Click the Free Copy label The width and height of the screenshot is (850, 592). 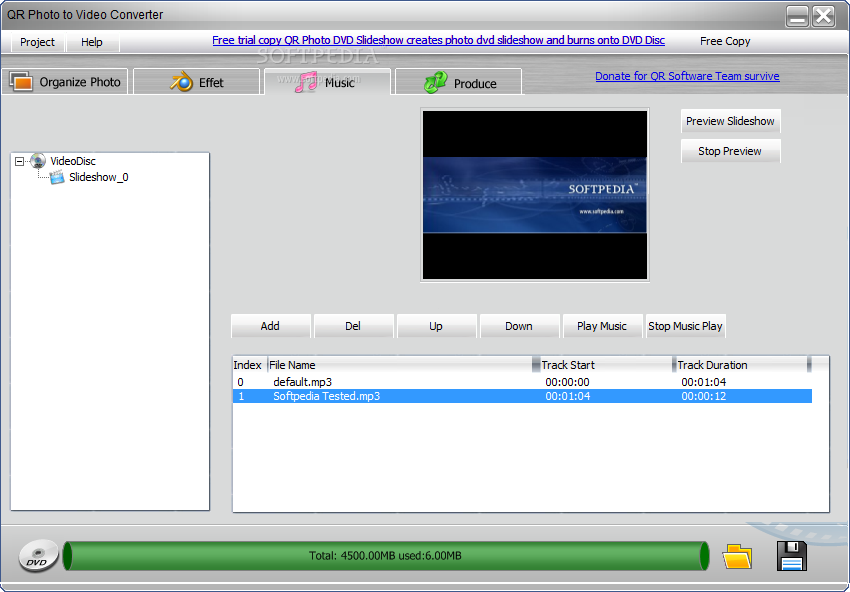(725, 41)
